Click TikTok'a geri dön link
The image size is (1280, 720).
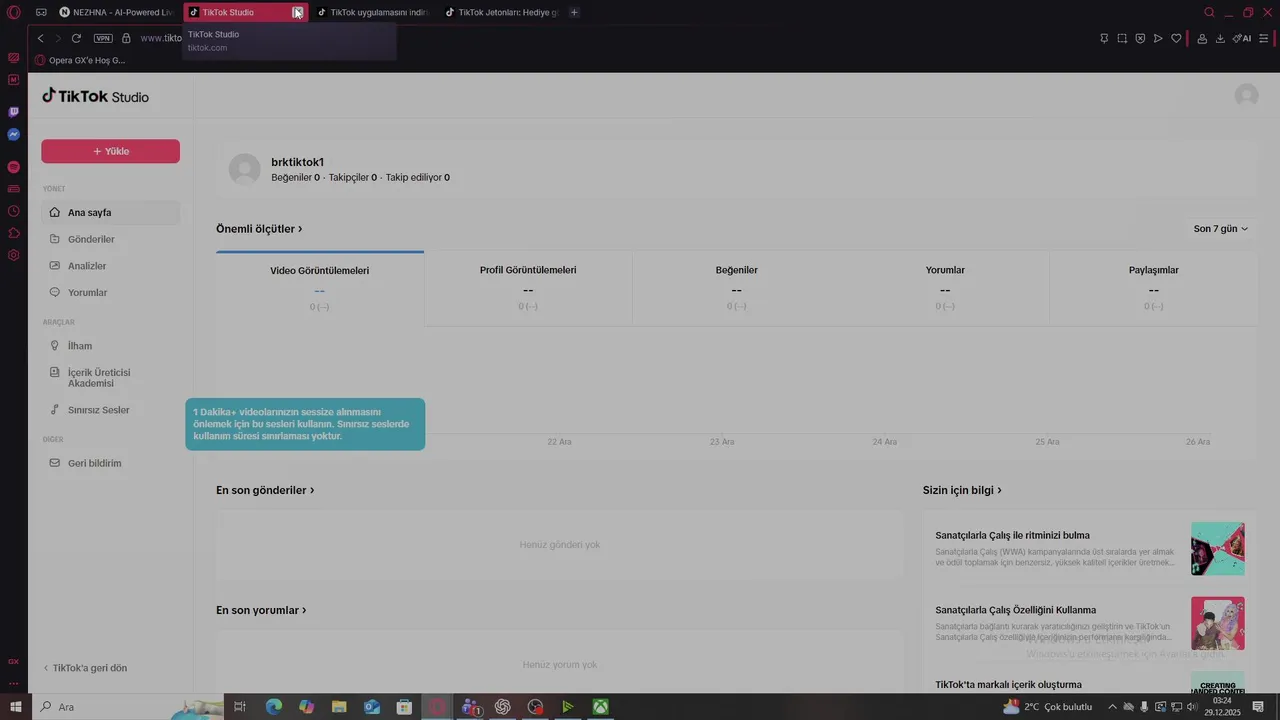coord(85,668)
